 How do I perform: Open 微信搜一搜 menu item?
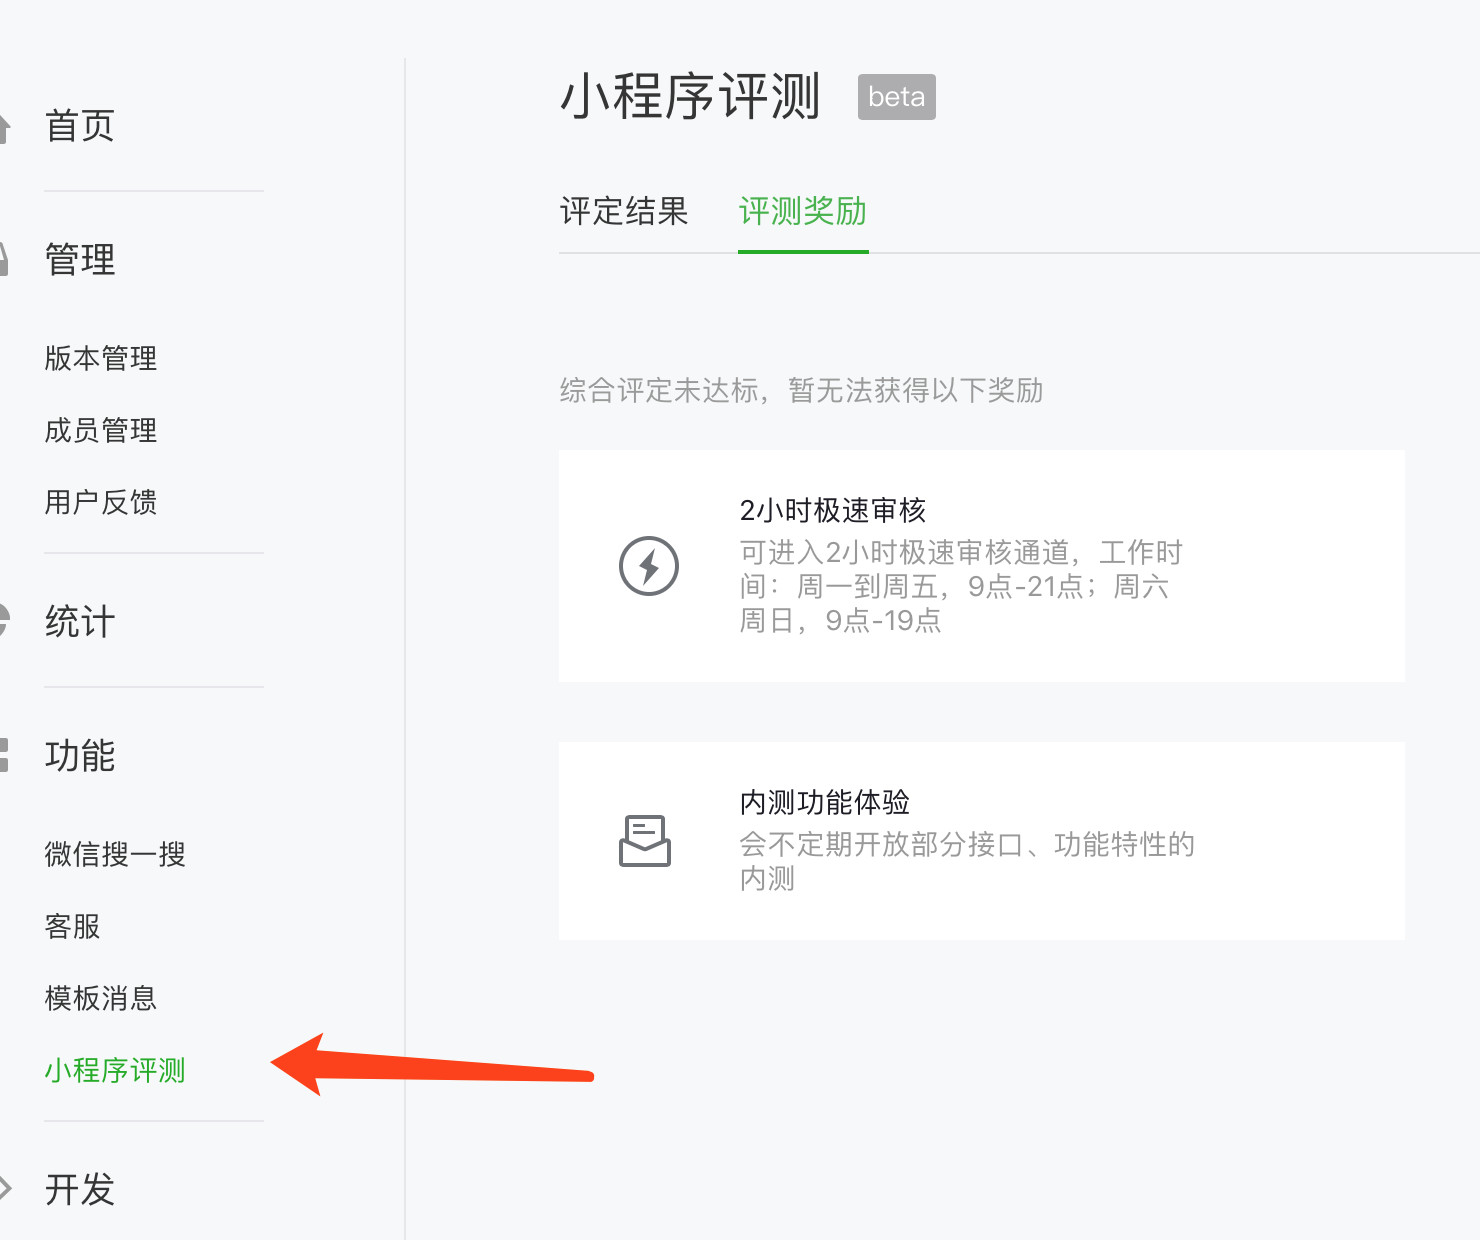click(x=115, y=854)
